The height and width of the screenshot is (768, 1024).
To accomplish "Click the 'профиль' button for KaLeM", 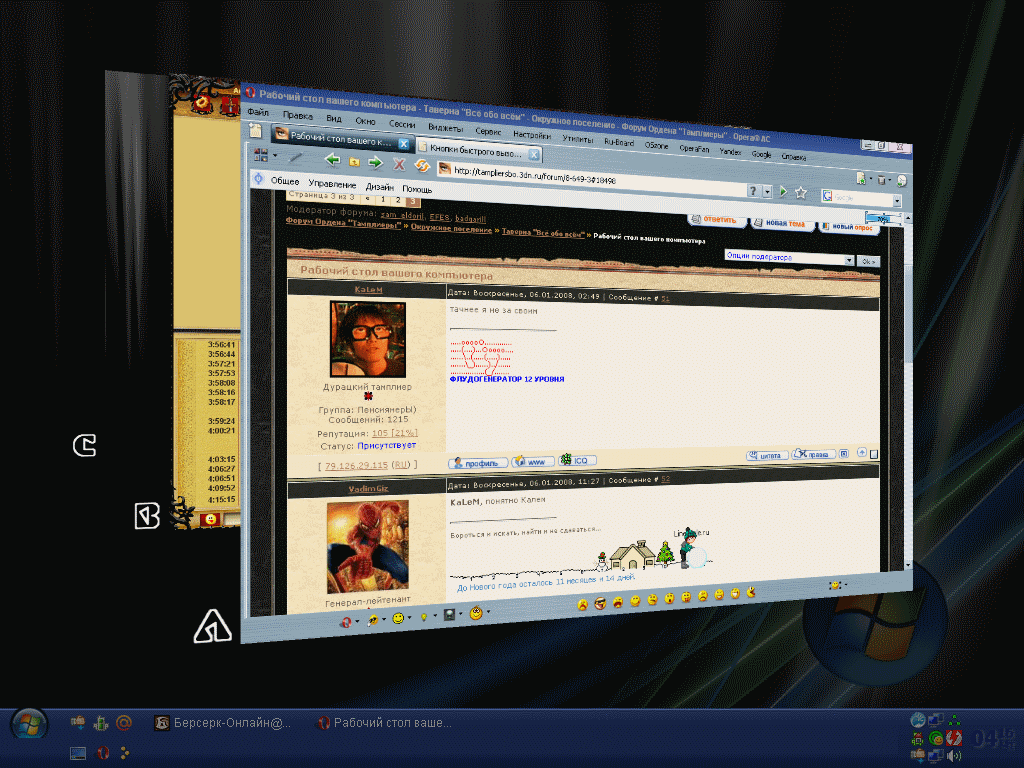I will [x=476, y=463].
